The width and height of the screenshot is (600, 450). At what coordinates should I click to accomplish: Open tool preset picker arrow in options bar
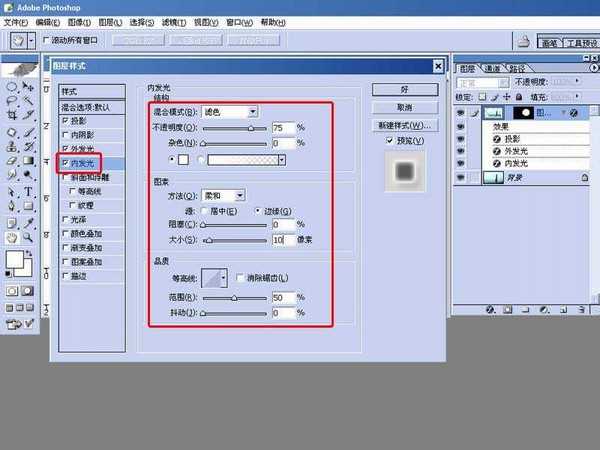(x=31, y=40)
